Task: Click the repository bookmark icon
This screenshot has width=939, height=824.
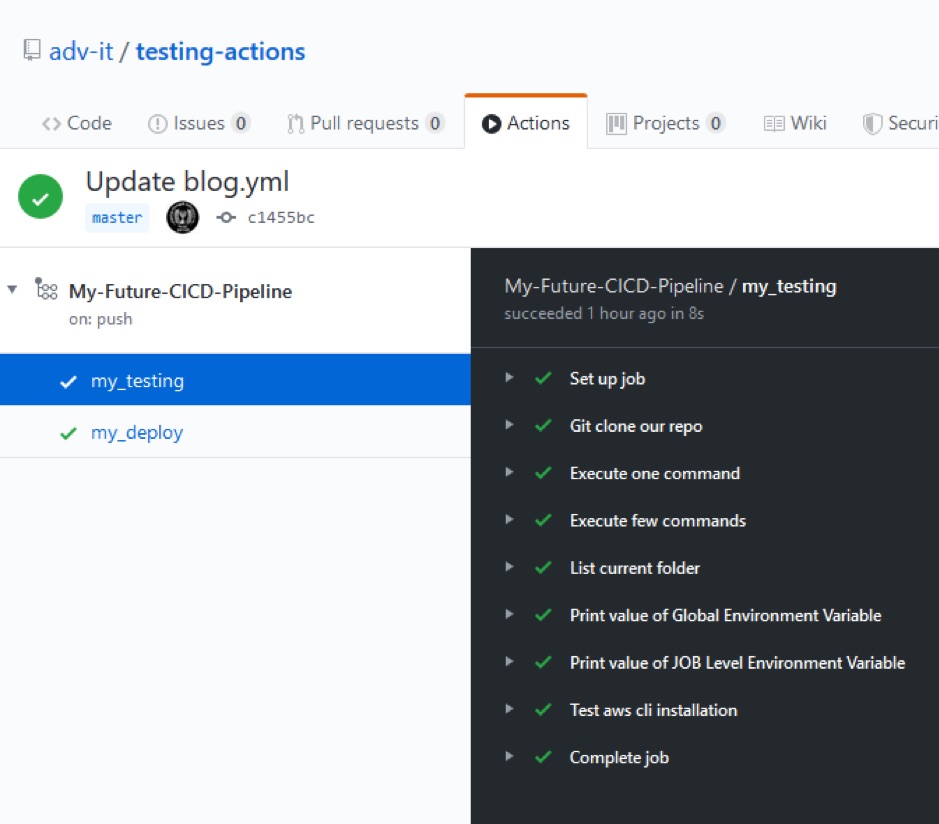Action: [x=31, y=50]
